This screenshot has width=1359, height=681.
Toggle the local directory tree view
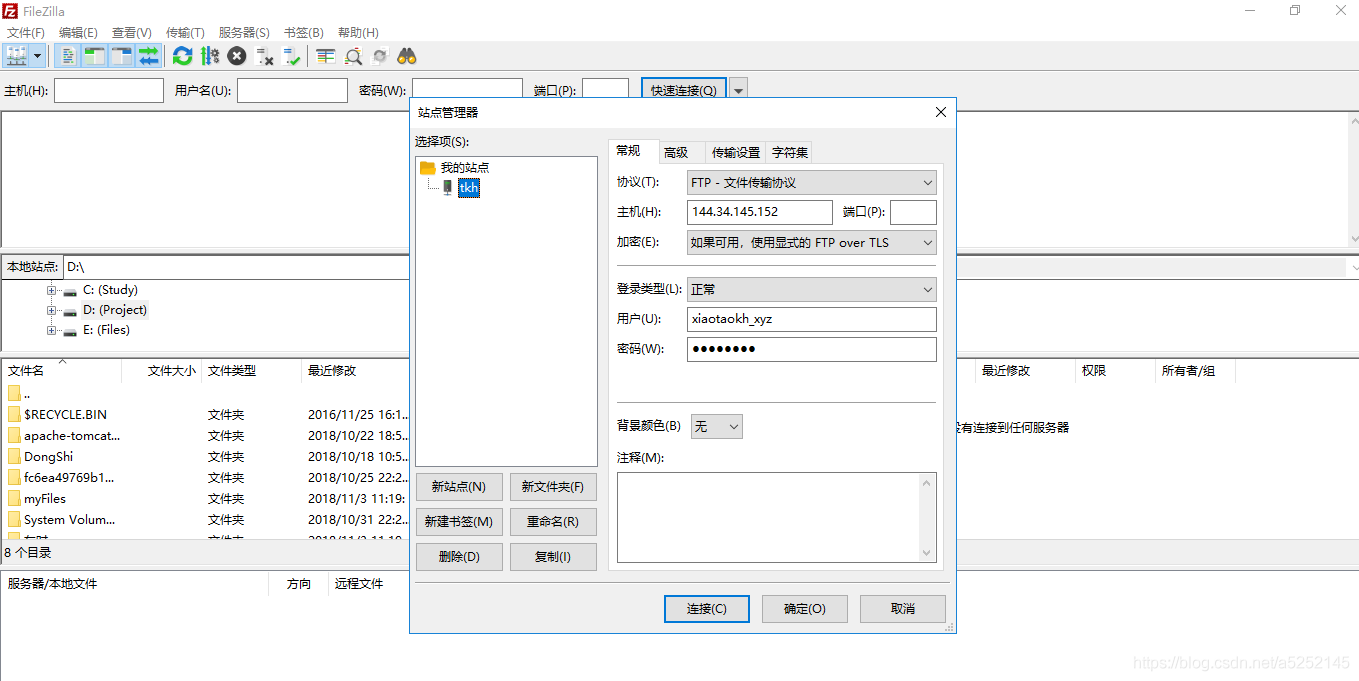(x=93, y=55)
